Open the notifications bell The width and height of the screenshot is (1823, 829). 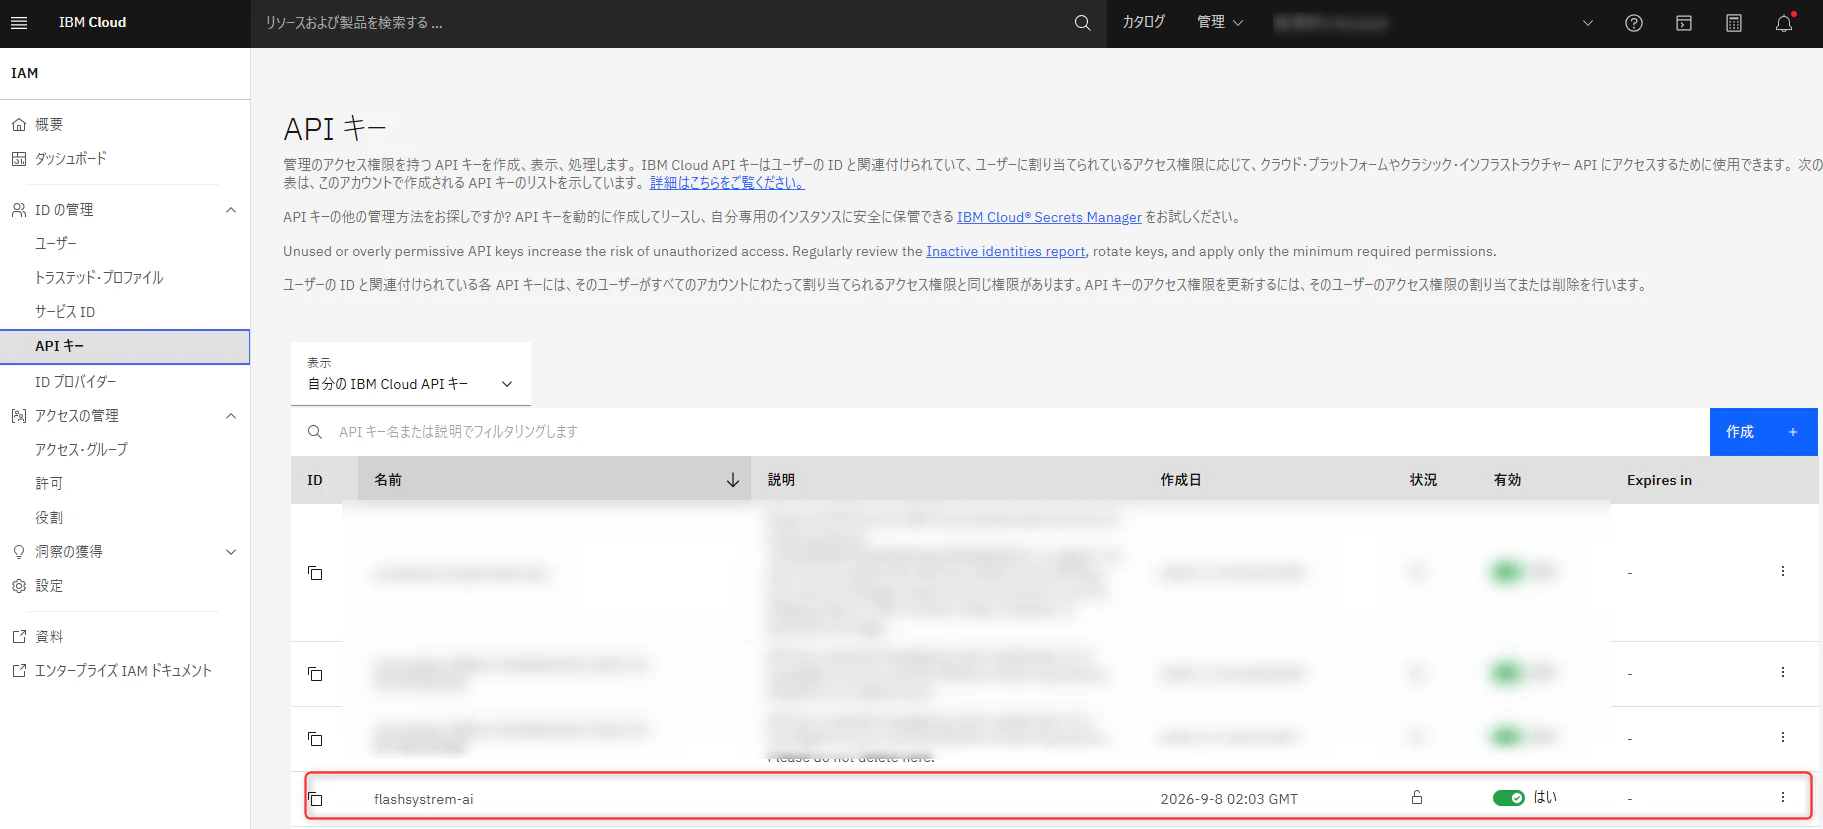[x=1784, y=23]
